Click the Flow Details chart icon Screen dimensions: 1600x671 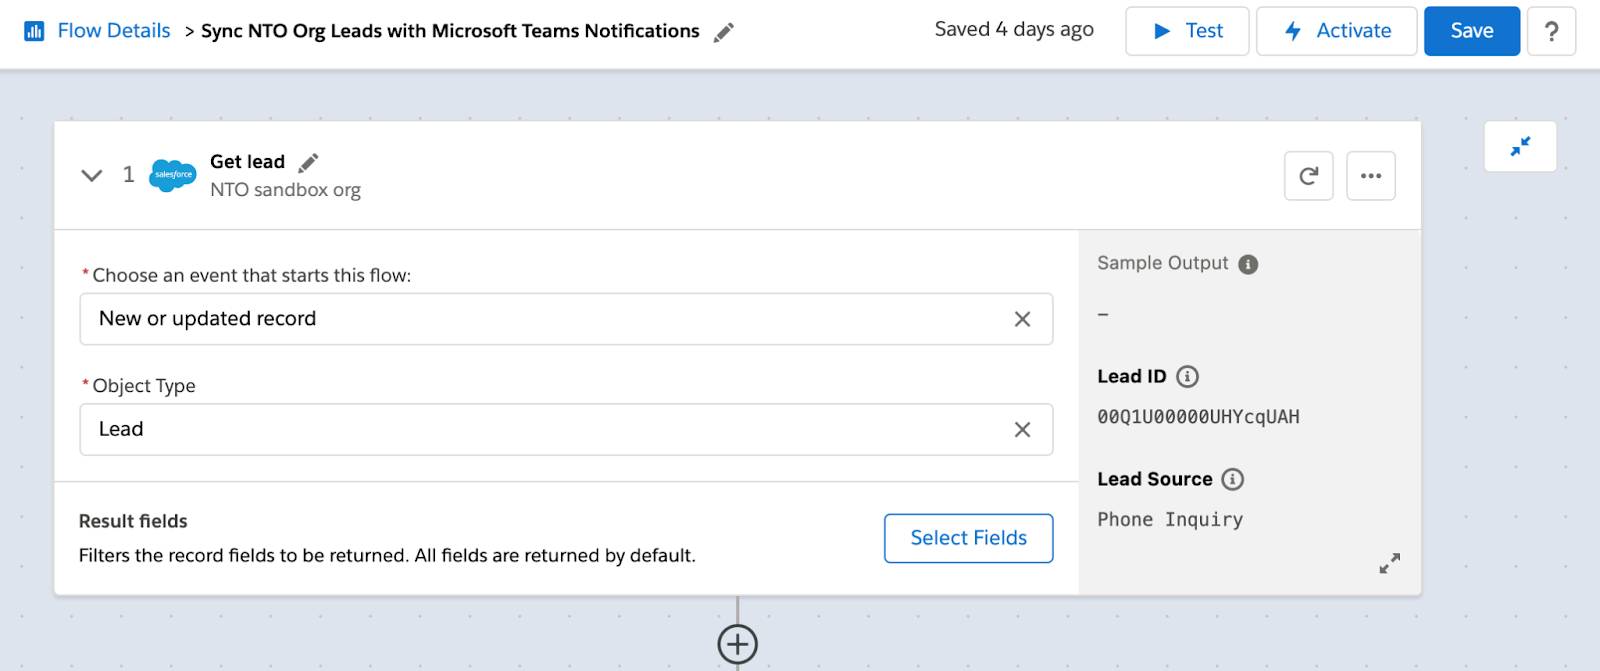click(x=34, y=31)
